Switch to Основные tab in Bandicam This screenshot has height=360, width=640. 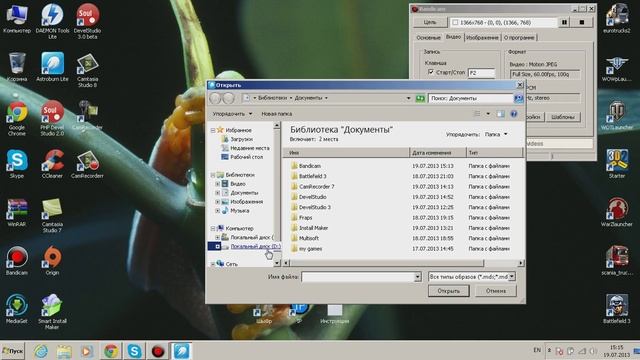pos(428,38)
